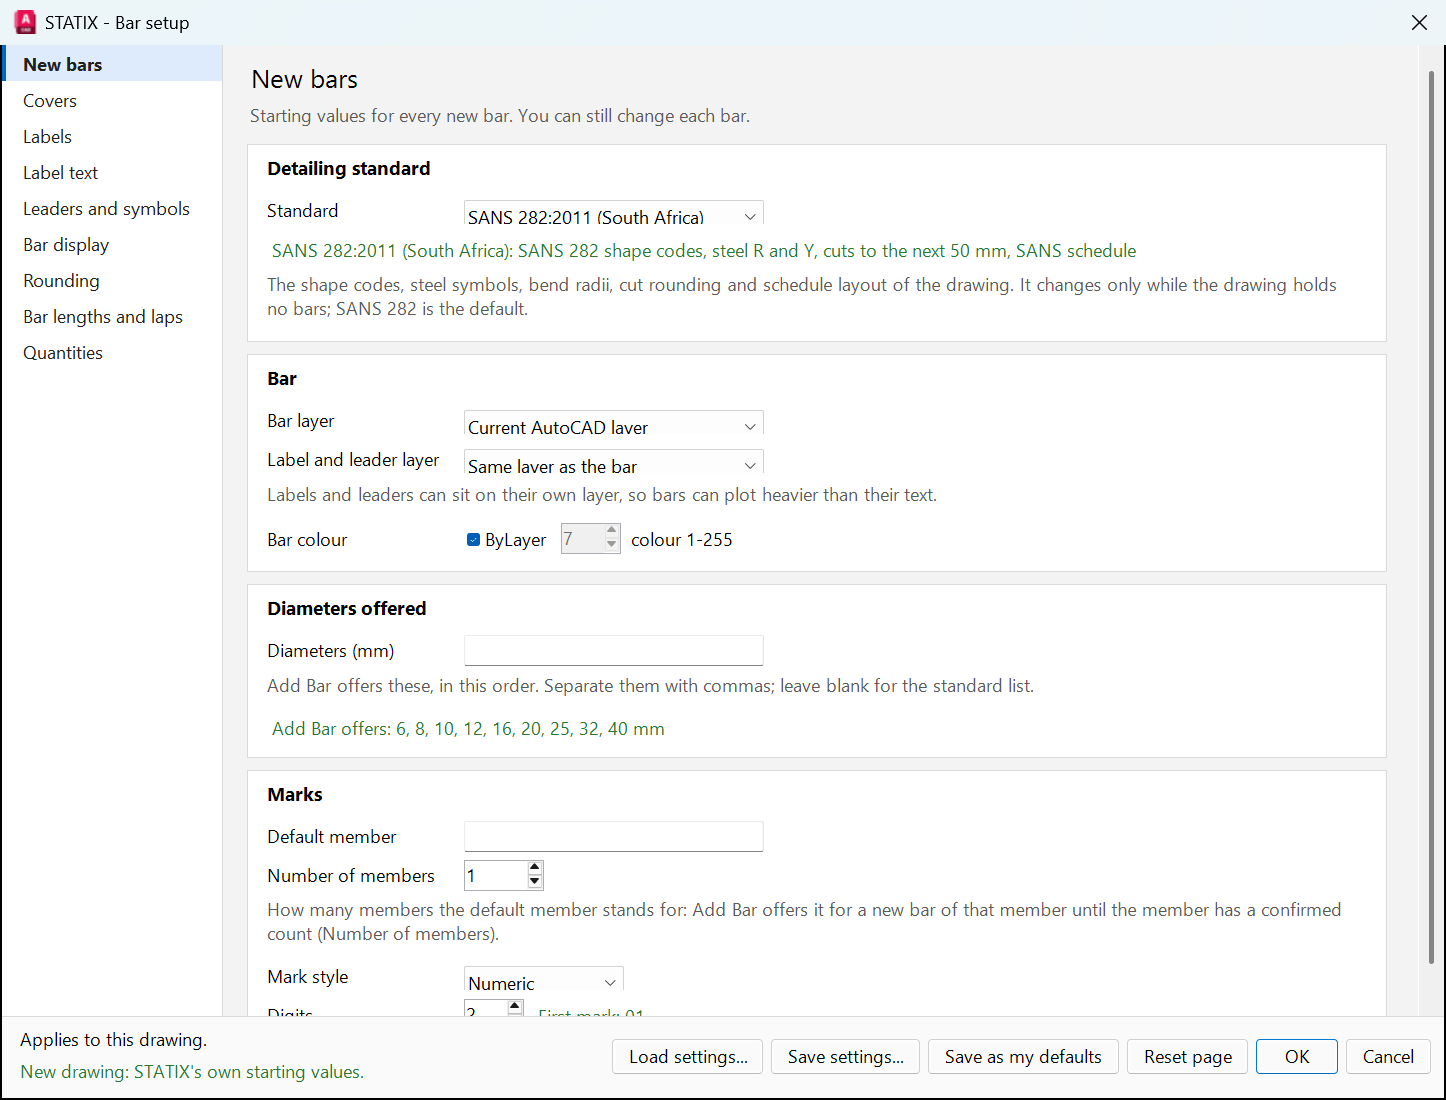Increase the Bar colour number spinner
1446x1100 pixels.
[612, 531]
